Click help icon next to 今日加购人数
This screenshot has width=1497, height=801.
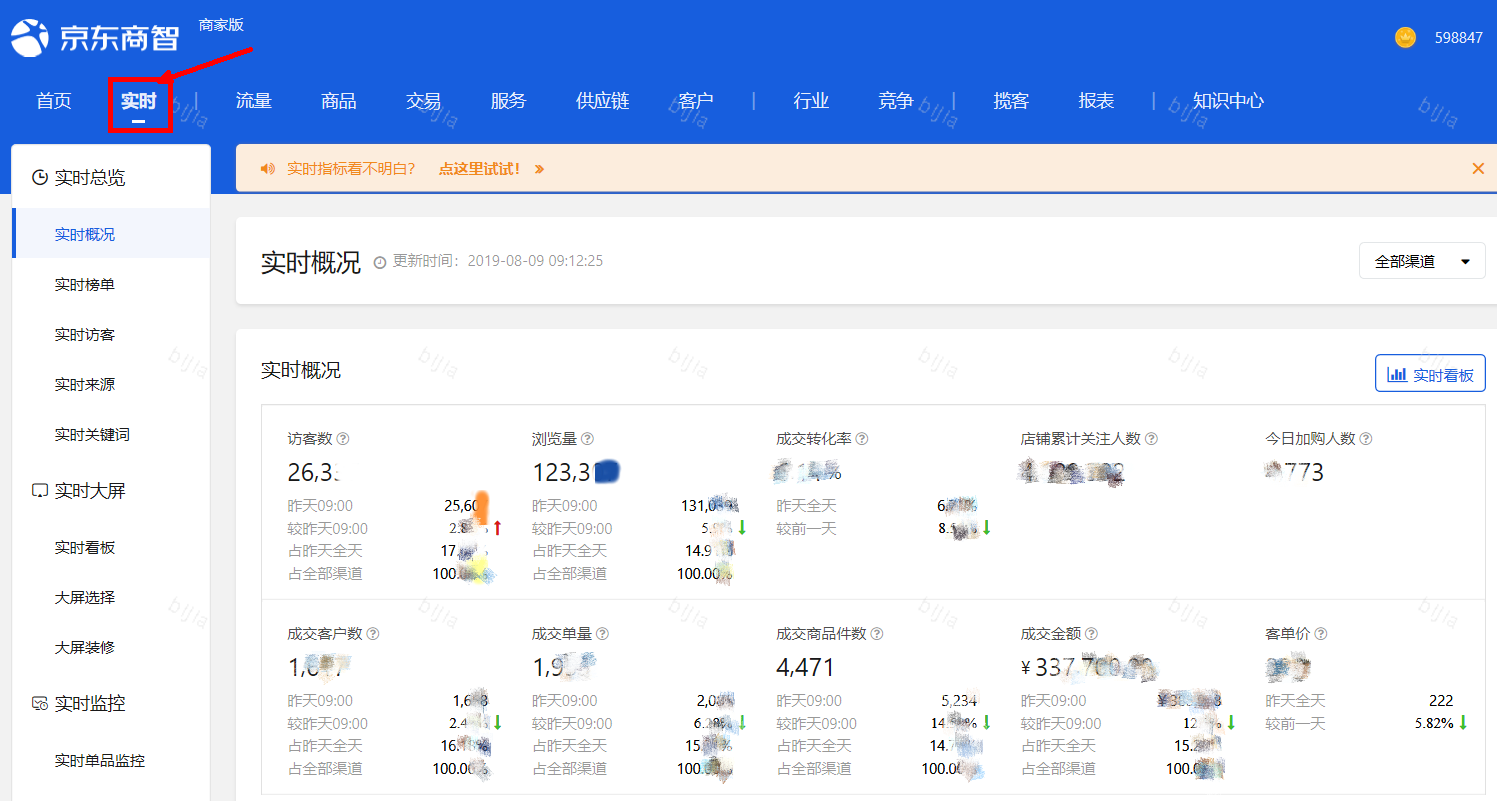(1366, 439)
